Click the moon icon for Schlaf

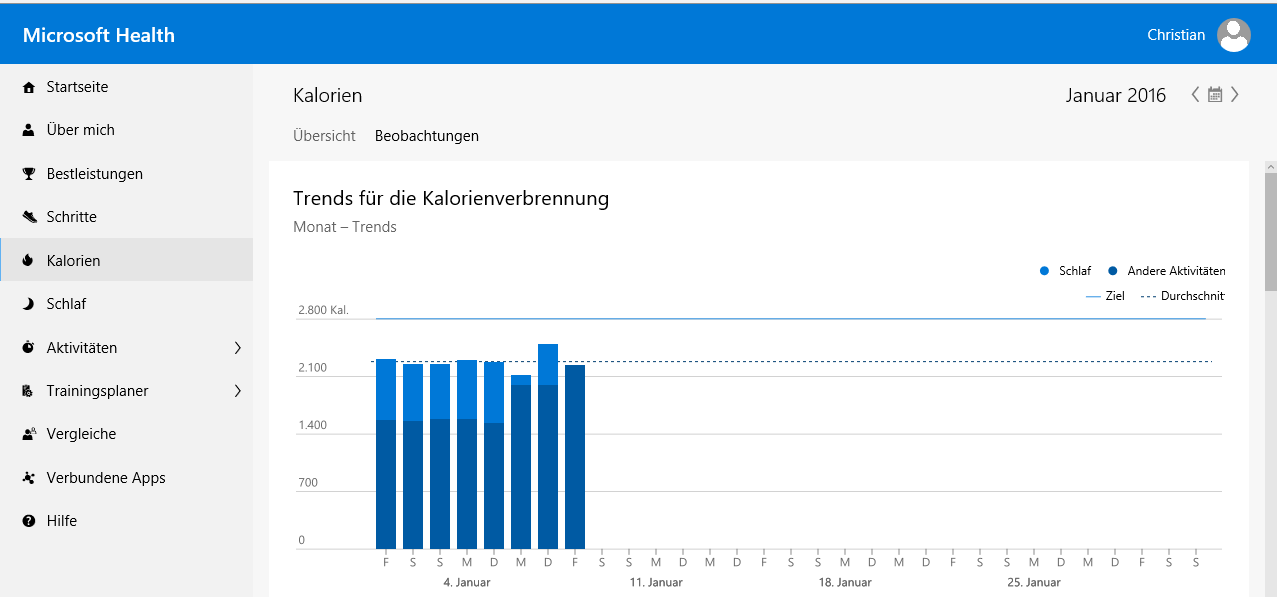tap(28, 304)
